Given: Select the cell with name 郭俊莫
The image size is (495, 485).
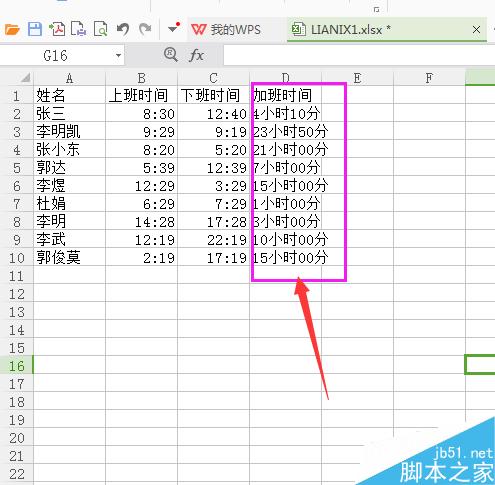Looking at the screenshot, I should (x=69, y=257).
